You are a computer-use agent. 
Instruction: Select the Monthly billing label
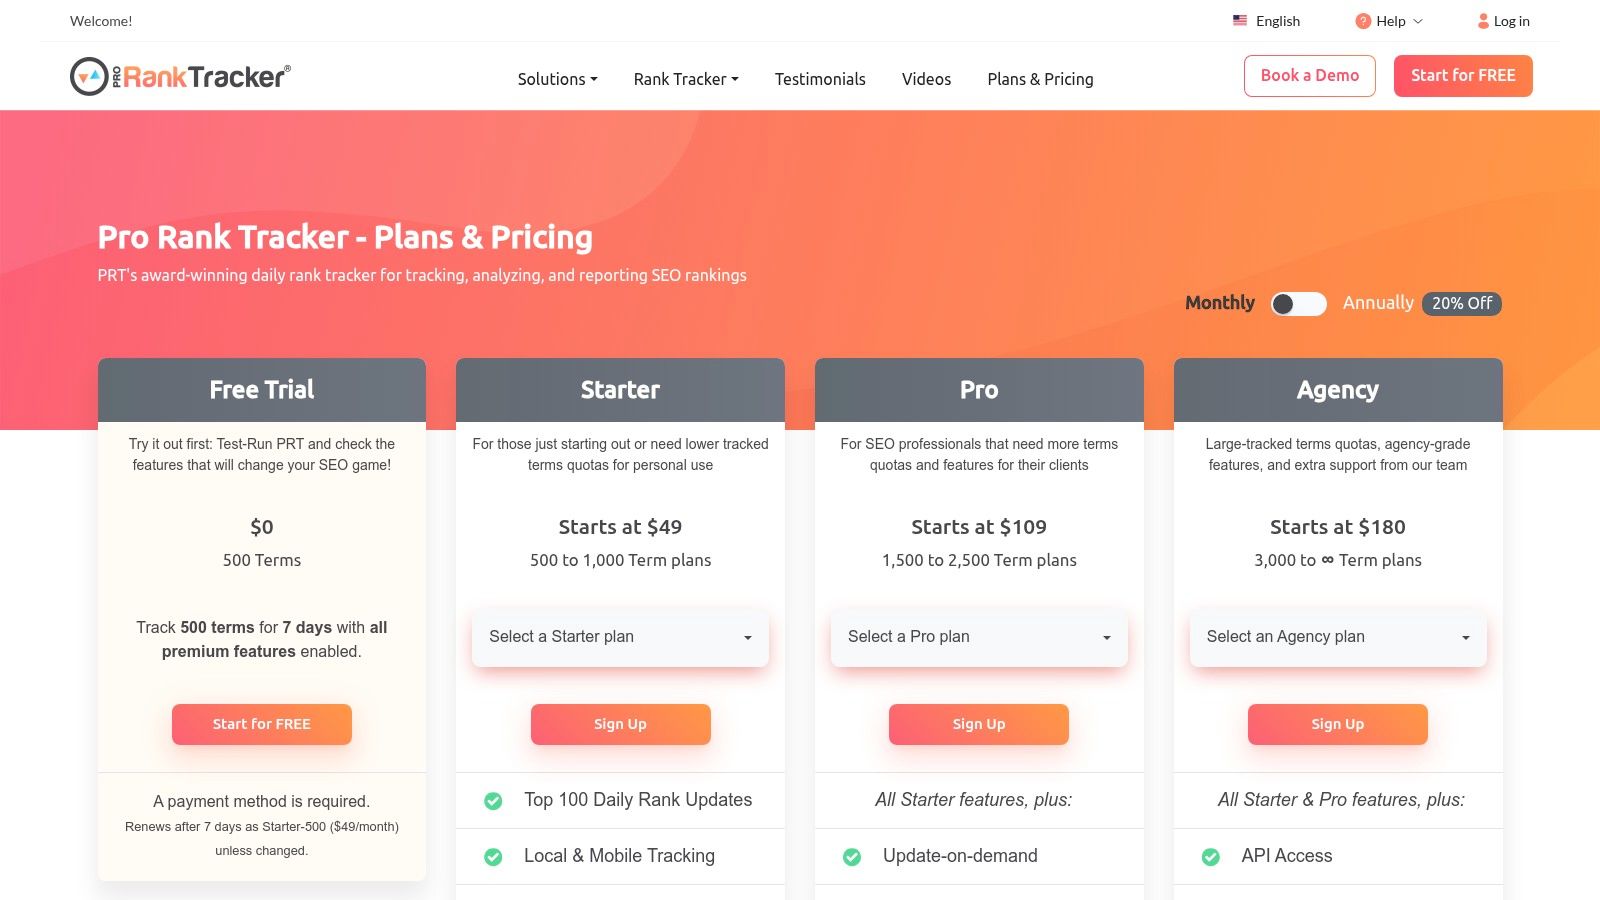tap(1219, 303)
